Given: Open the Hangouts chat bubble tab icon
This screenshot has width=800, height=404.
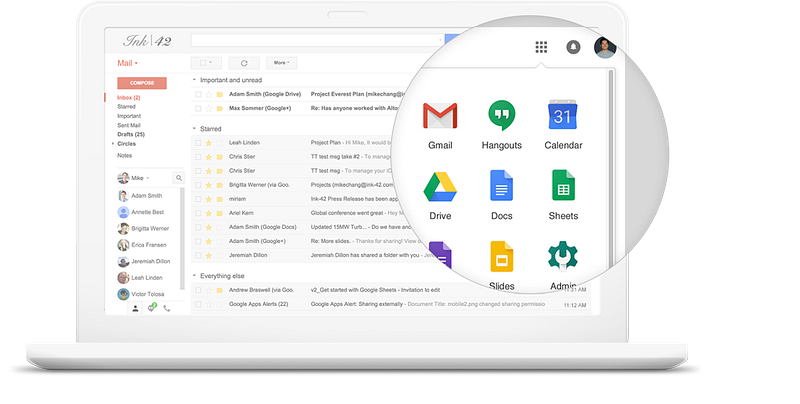Looking at the screenshot, I should point(152,308).
